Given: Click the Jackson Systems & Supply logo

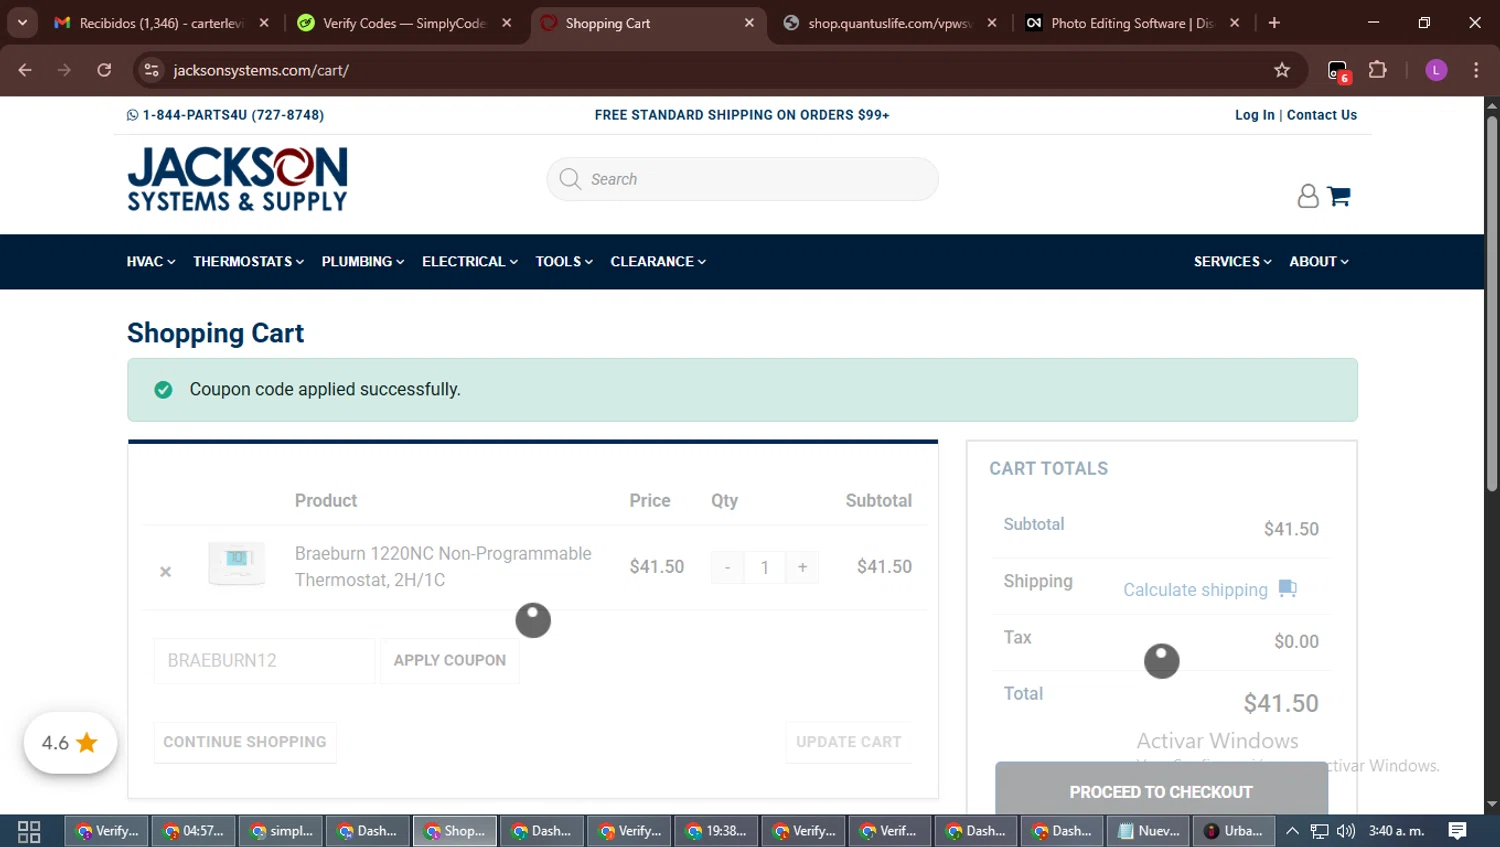Looking at the screenshot, I should click(237, 179).
